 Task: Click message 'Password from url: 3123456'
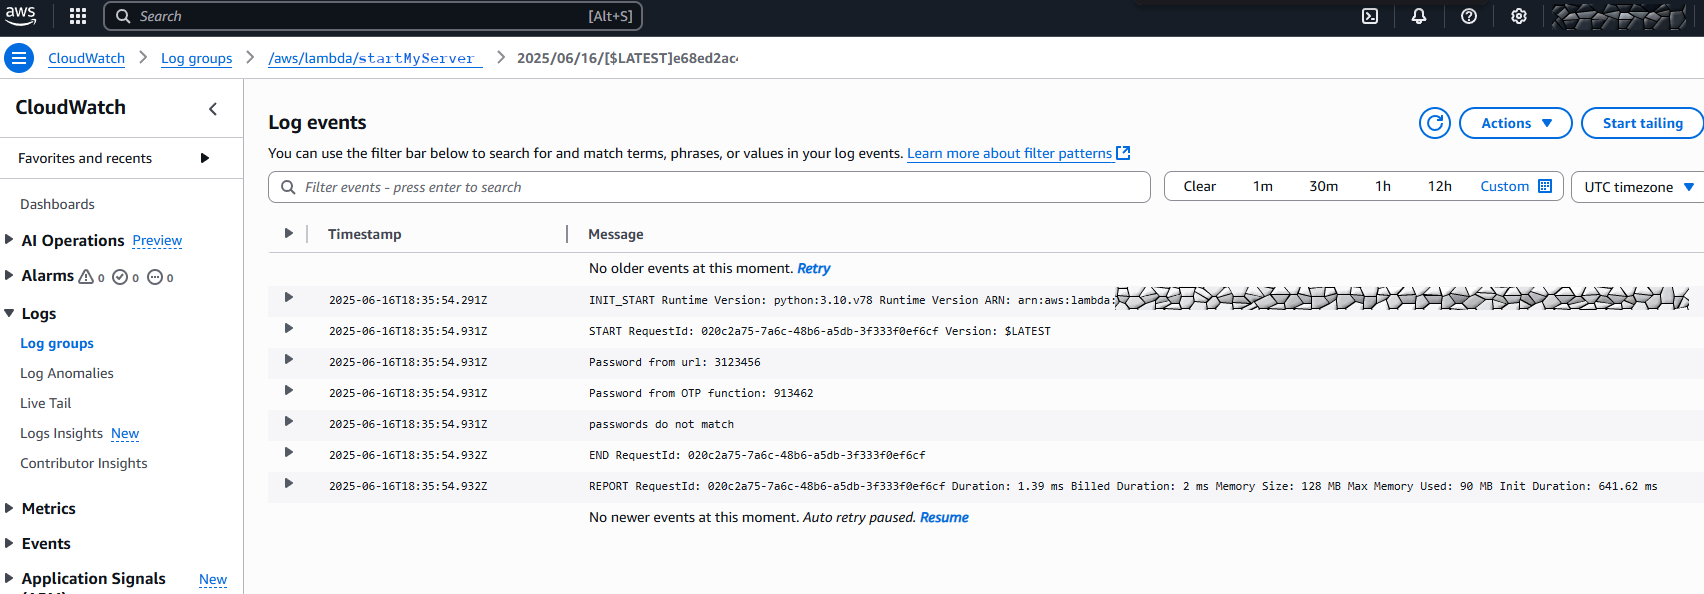674,362
